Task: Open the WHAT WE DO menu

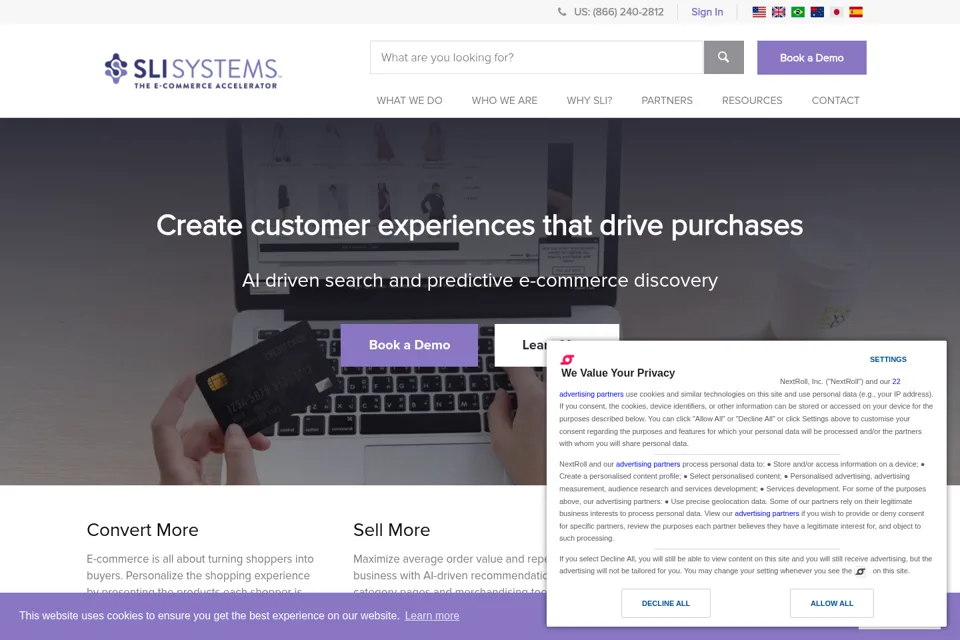Action: point(409,100)
